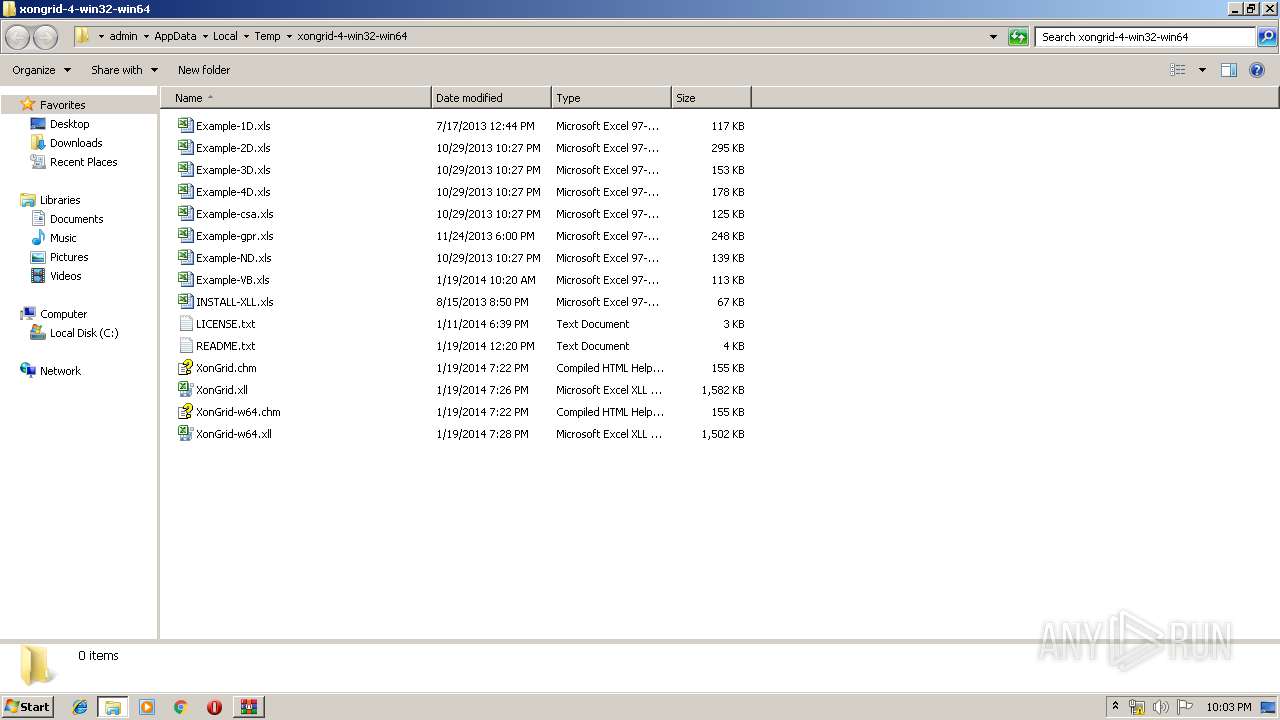The width and height of the screenshot is (1280, 720).
Task: Toggle the preview pane button
Action: click(1229, 70)
